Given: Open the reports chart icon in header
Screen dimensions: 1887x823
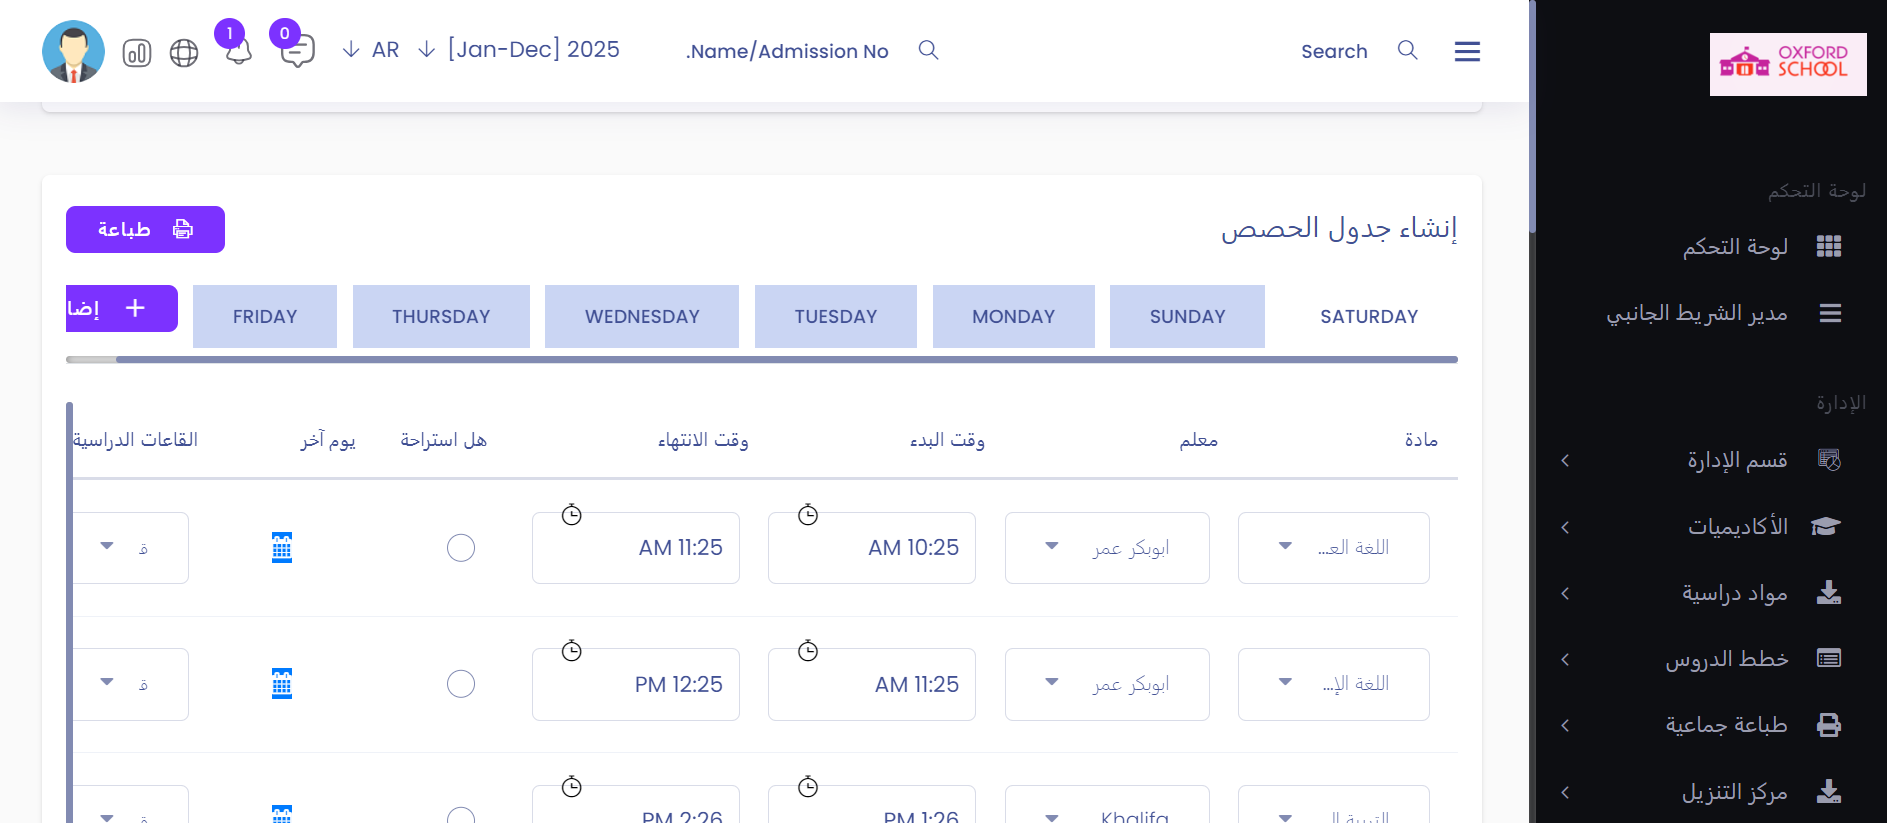Looking at the screenshot, I should click(x=137, y=53).
